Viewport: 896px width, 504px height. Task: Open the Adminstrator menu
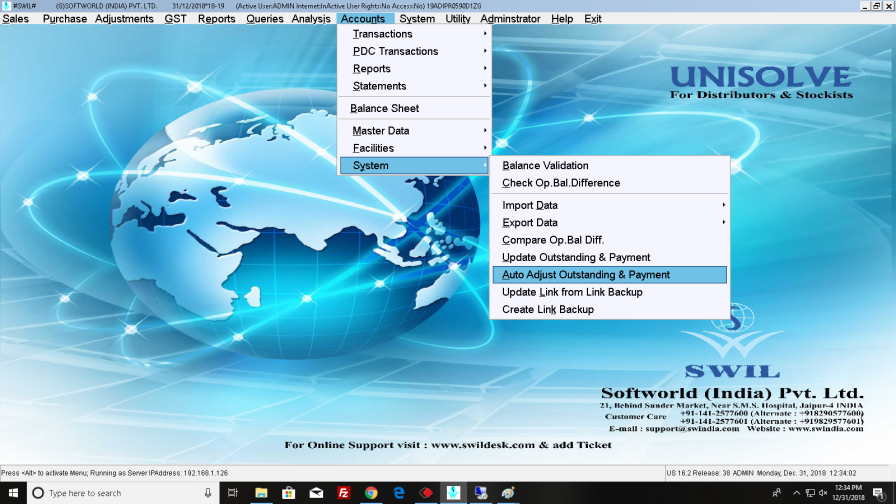pos(510,19)
